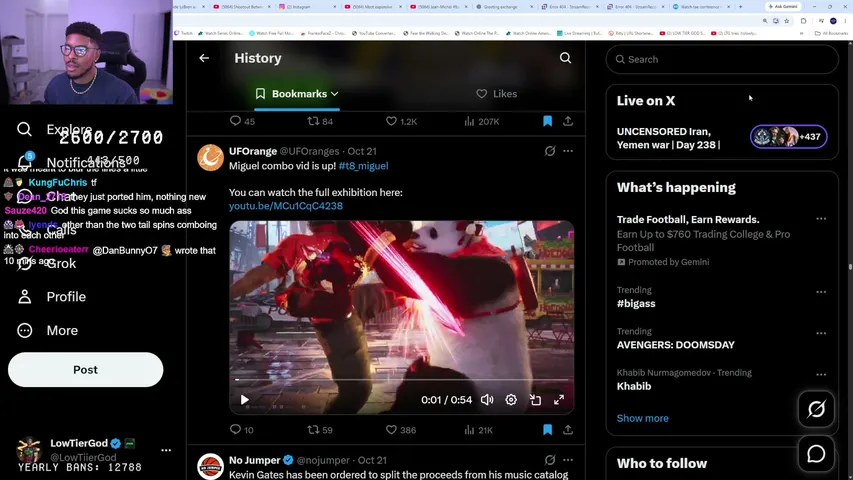Screen dimensions: 853x480
Task: Repost the UFOrange post with 59 reposts
Action: point(320,429)
